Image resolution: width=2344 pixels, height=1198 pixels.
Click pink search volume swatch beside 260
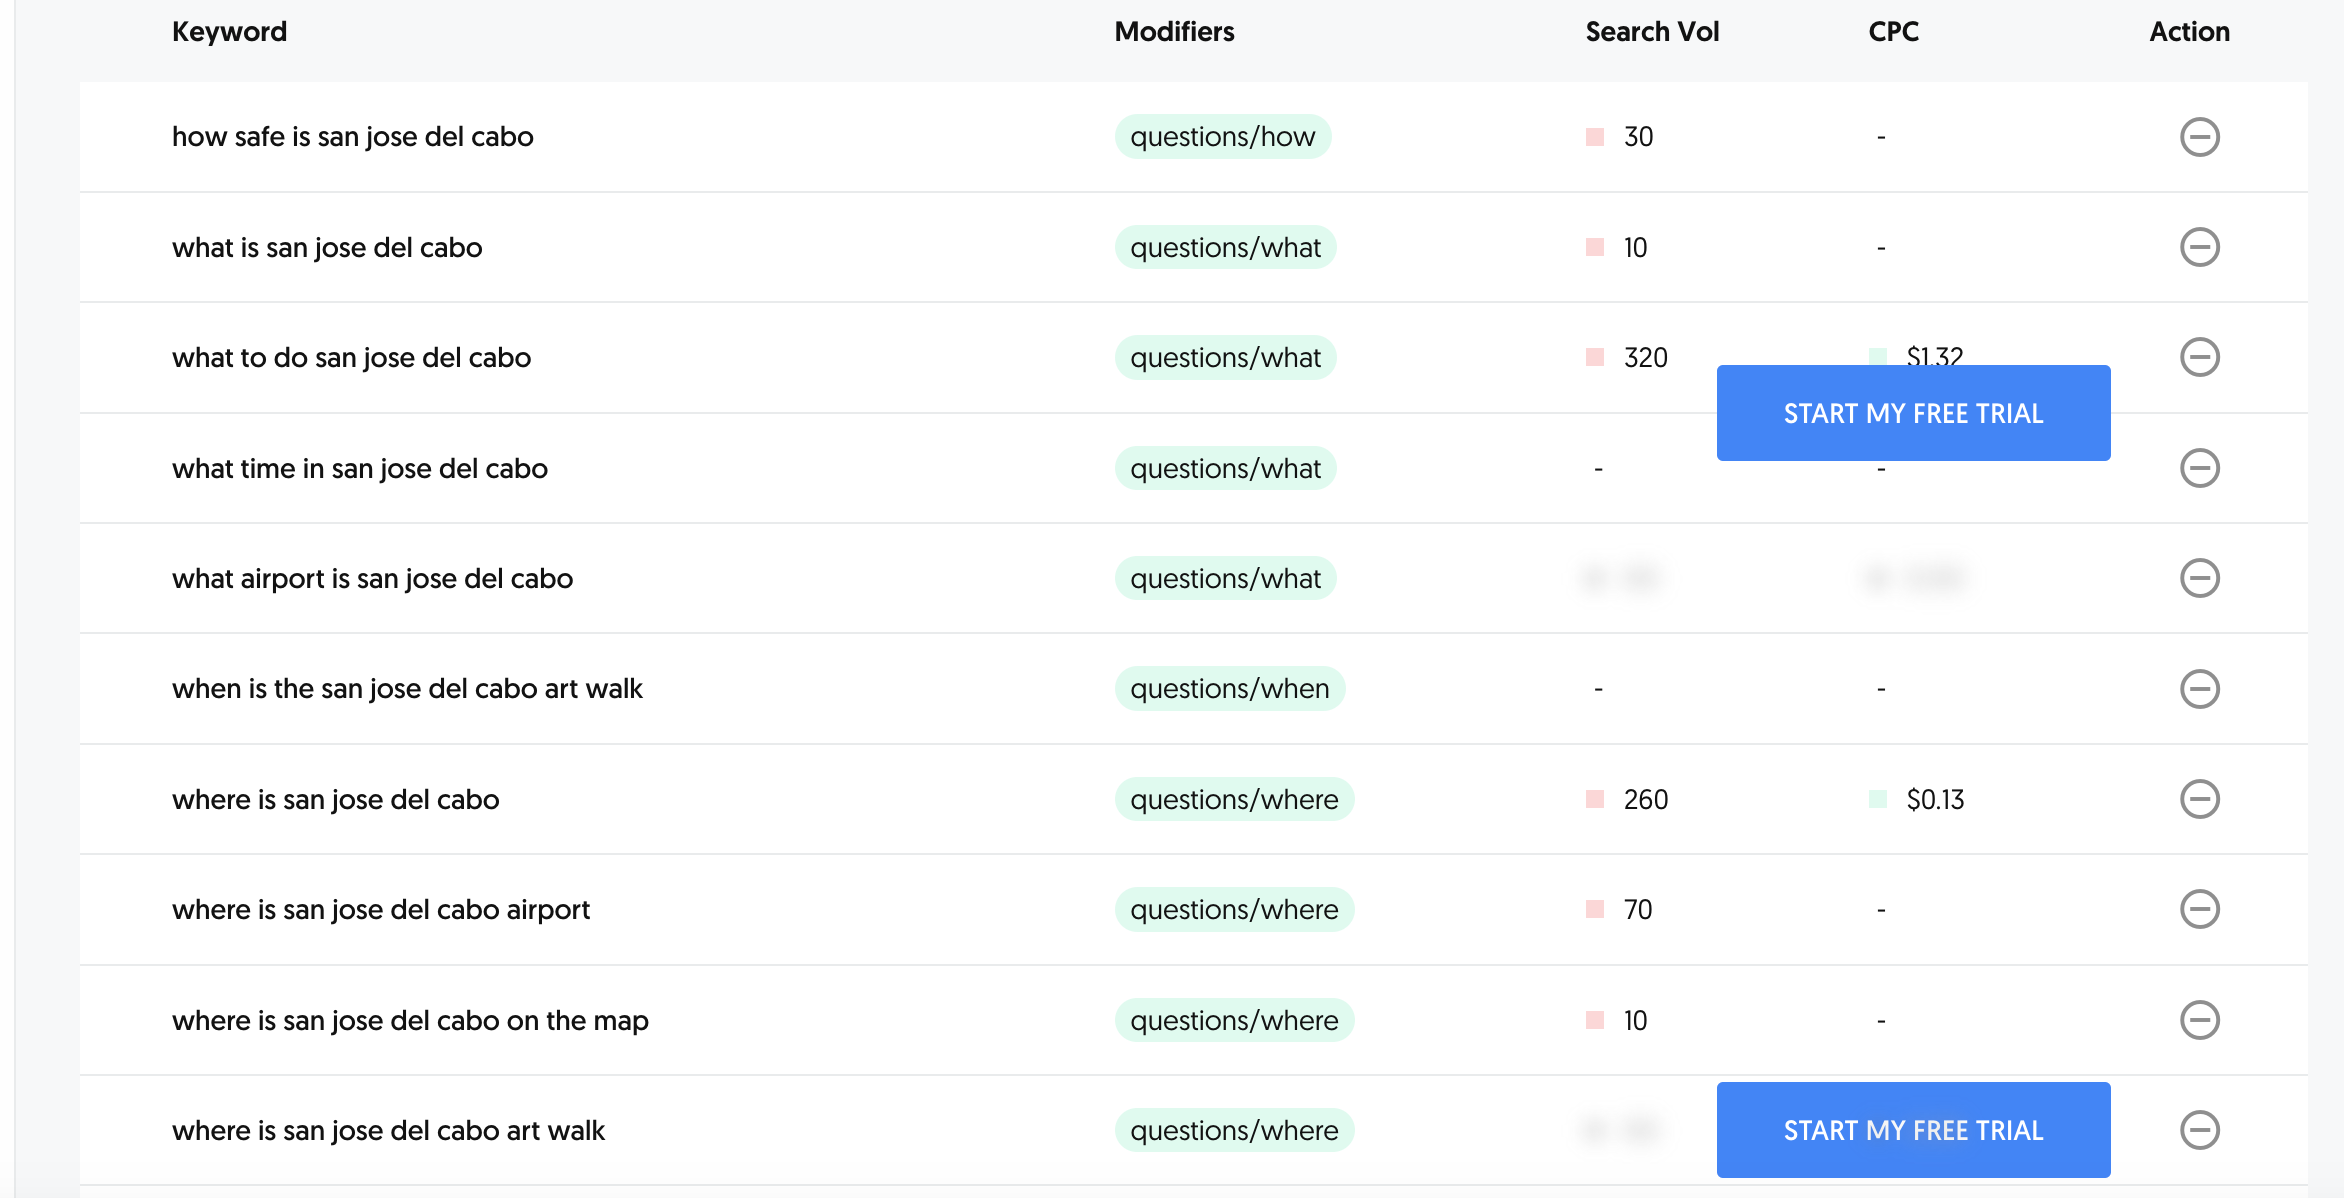pos(1595,799)
